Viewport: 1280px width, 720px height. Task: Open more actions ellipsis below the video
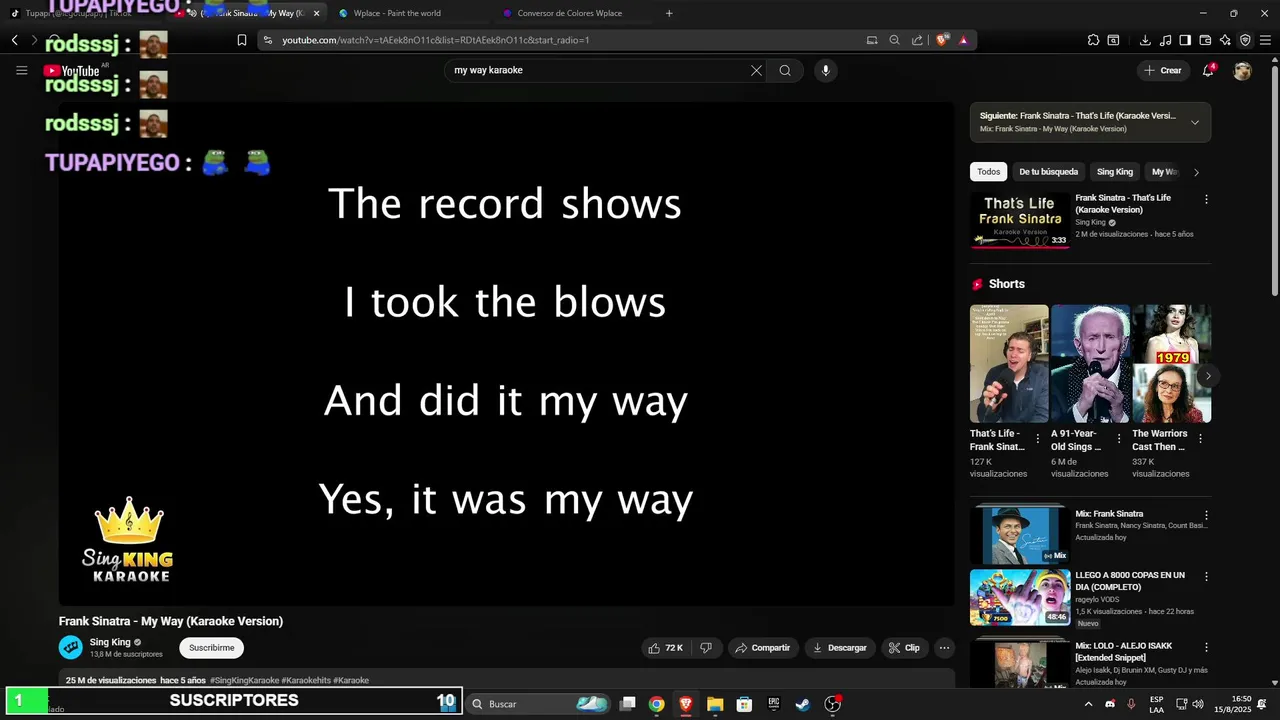click(x=944, y=648)
